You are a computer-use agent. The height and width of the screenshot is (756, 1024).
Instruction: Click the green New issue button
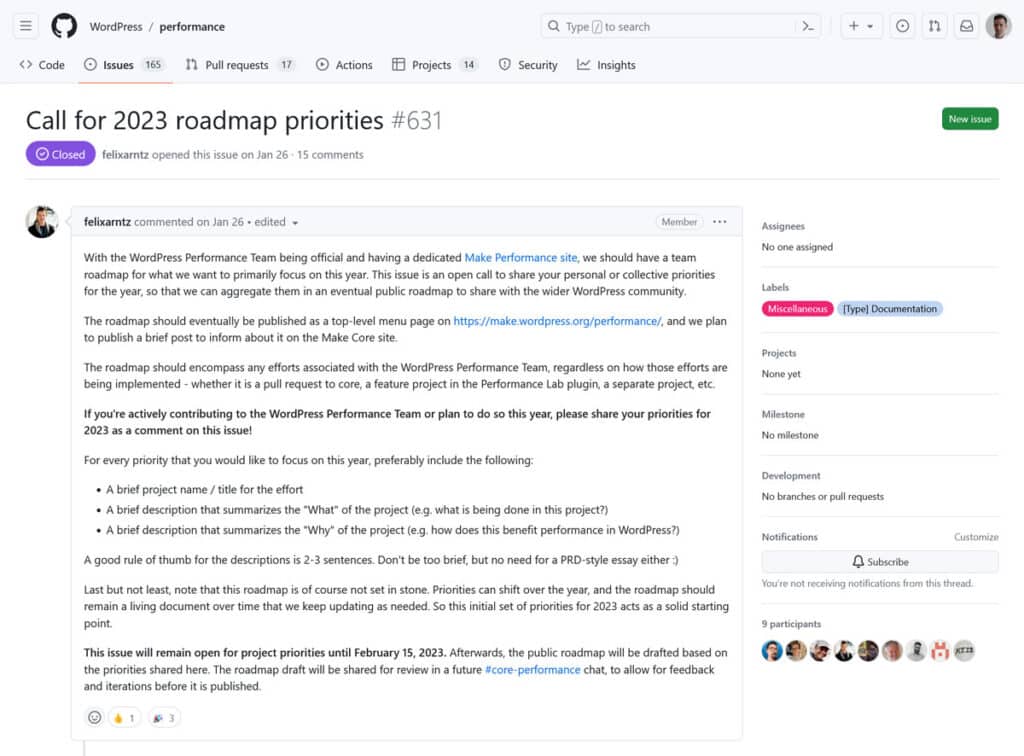coord(969,118)
